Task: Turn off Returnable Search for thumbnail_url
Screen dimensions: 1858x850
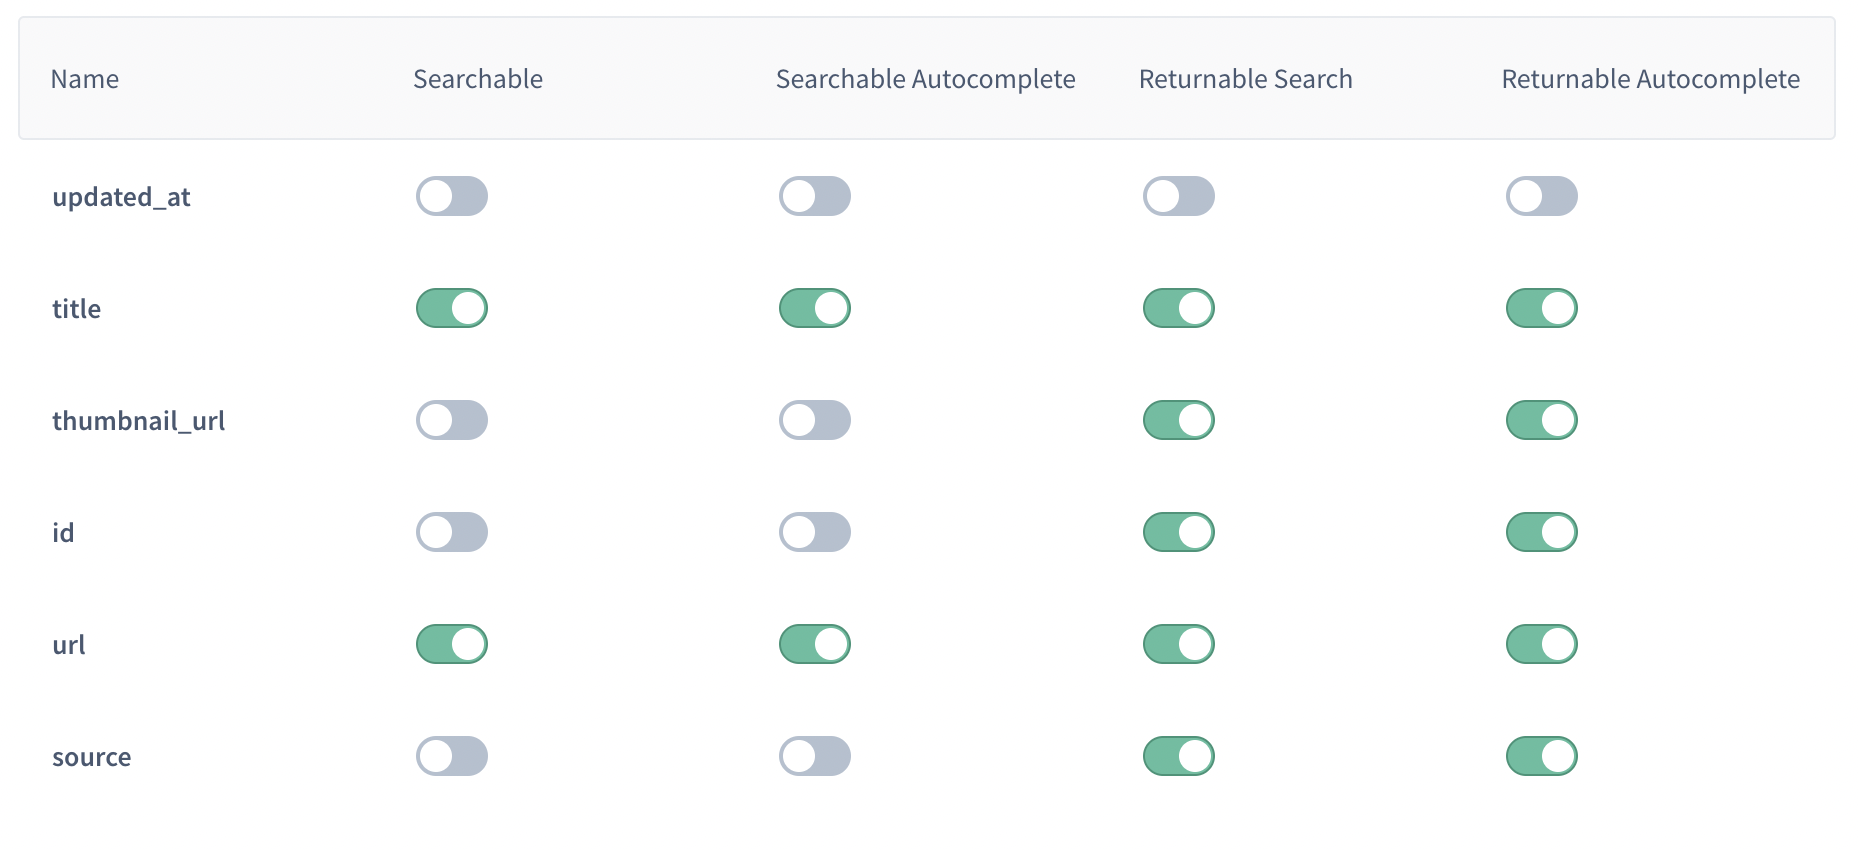Action: click(1179, 420)
